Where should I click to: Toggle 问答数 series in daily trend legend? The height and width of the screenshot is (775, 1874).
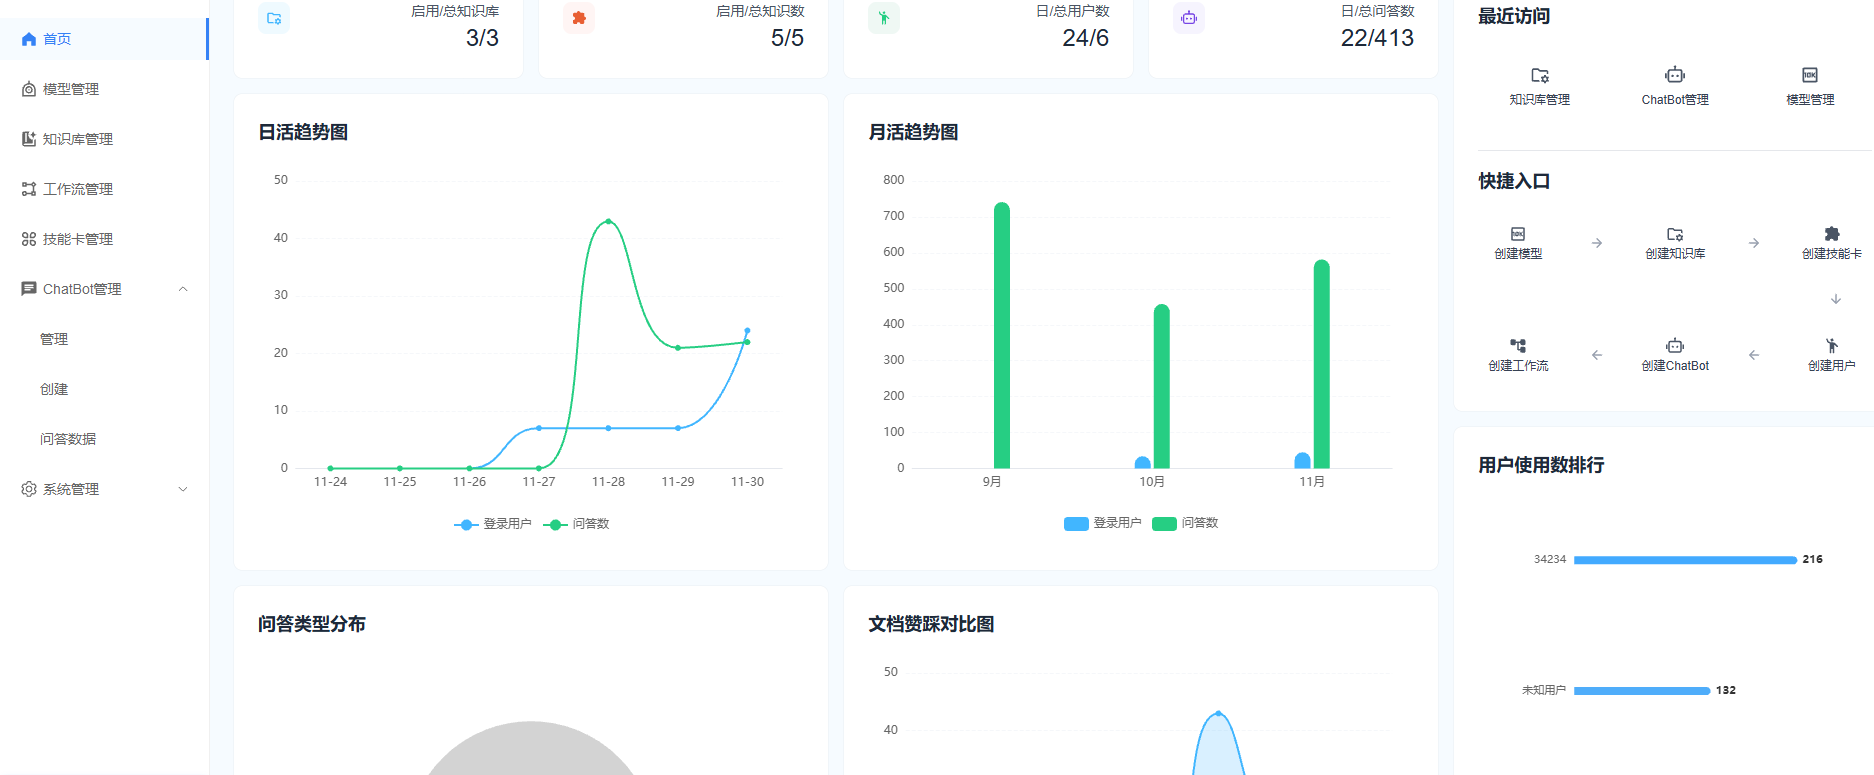tap(577, 524)
